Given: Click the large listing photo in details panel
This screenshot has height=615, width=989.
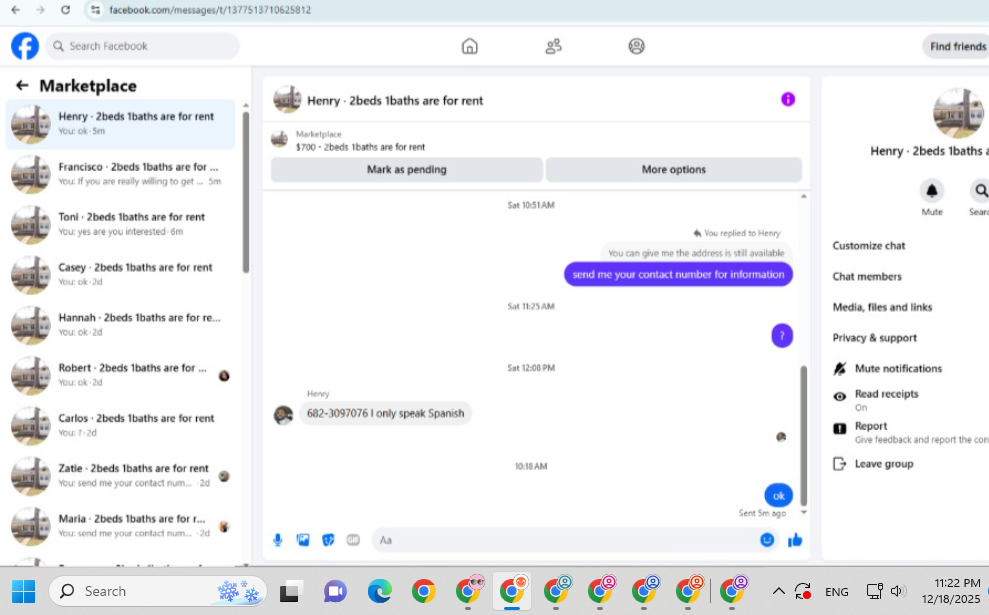Looking at the screenshot, I should click(x=958, y=114).
